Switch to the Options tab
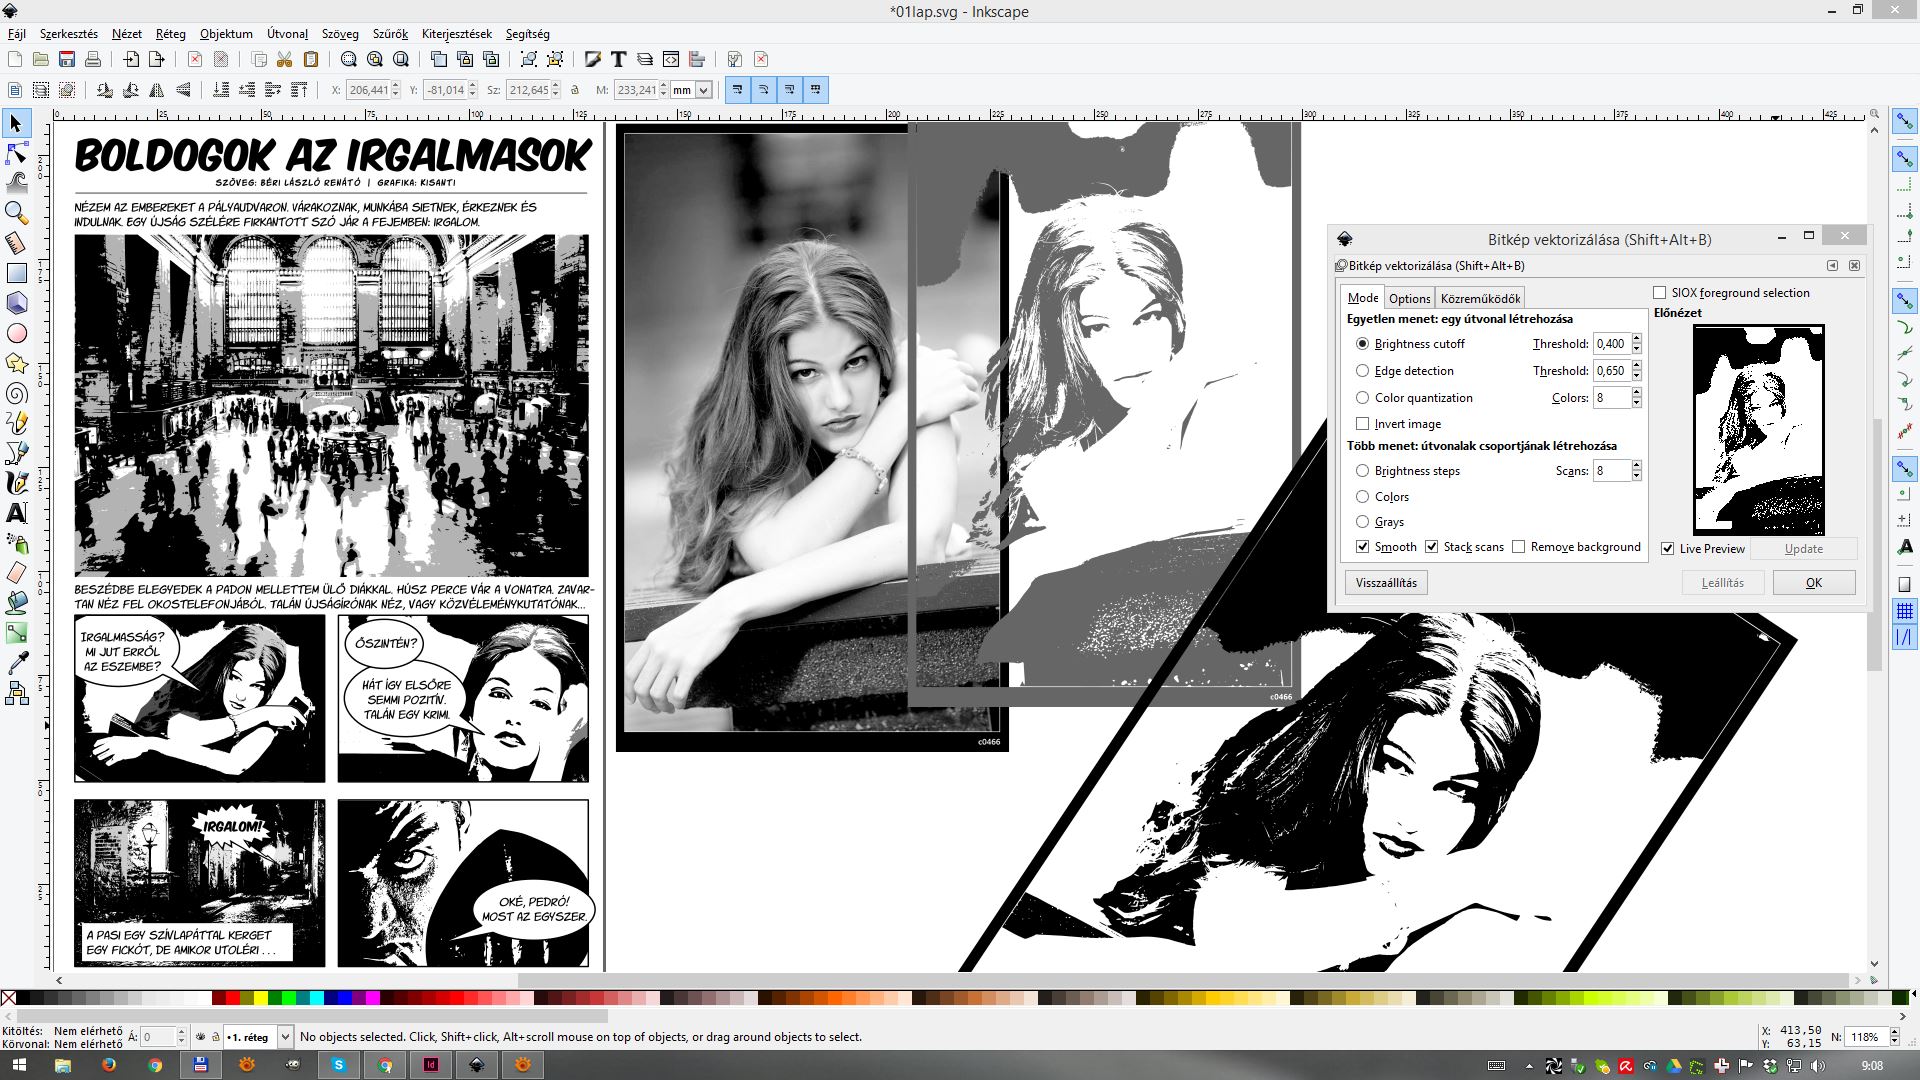The height and width of the screenshot is (1080, 1920). click(1410, 299)
